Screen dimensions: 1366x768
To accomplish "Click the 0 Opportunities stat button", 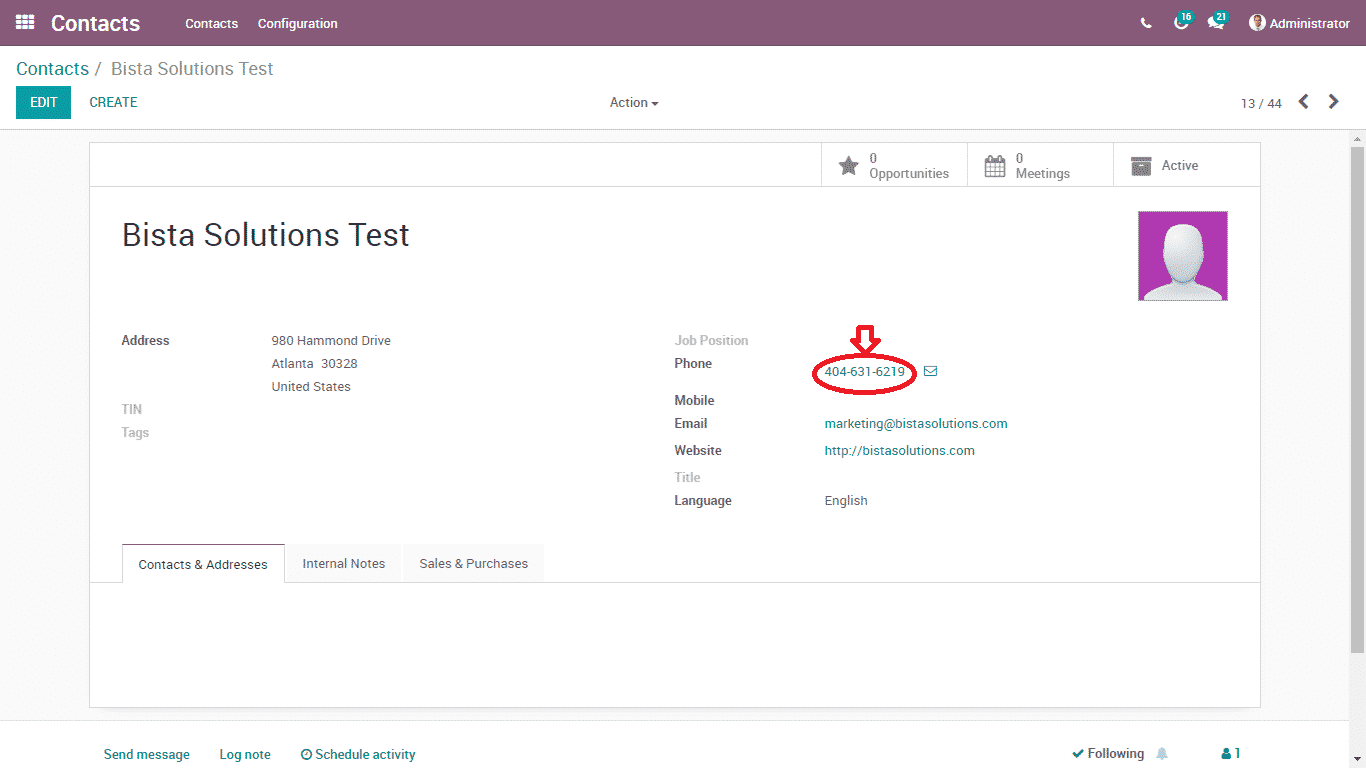I will coord(894,165).
